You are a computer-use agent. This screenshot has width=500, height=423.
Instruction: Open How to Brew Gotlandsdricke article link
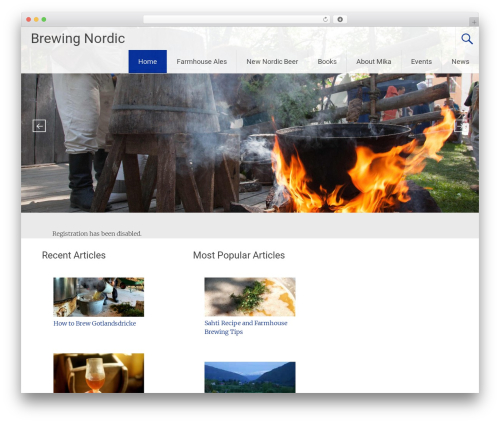[x=95, y=323]
